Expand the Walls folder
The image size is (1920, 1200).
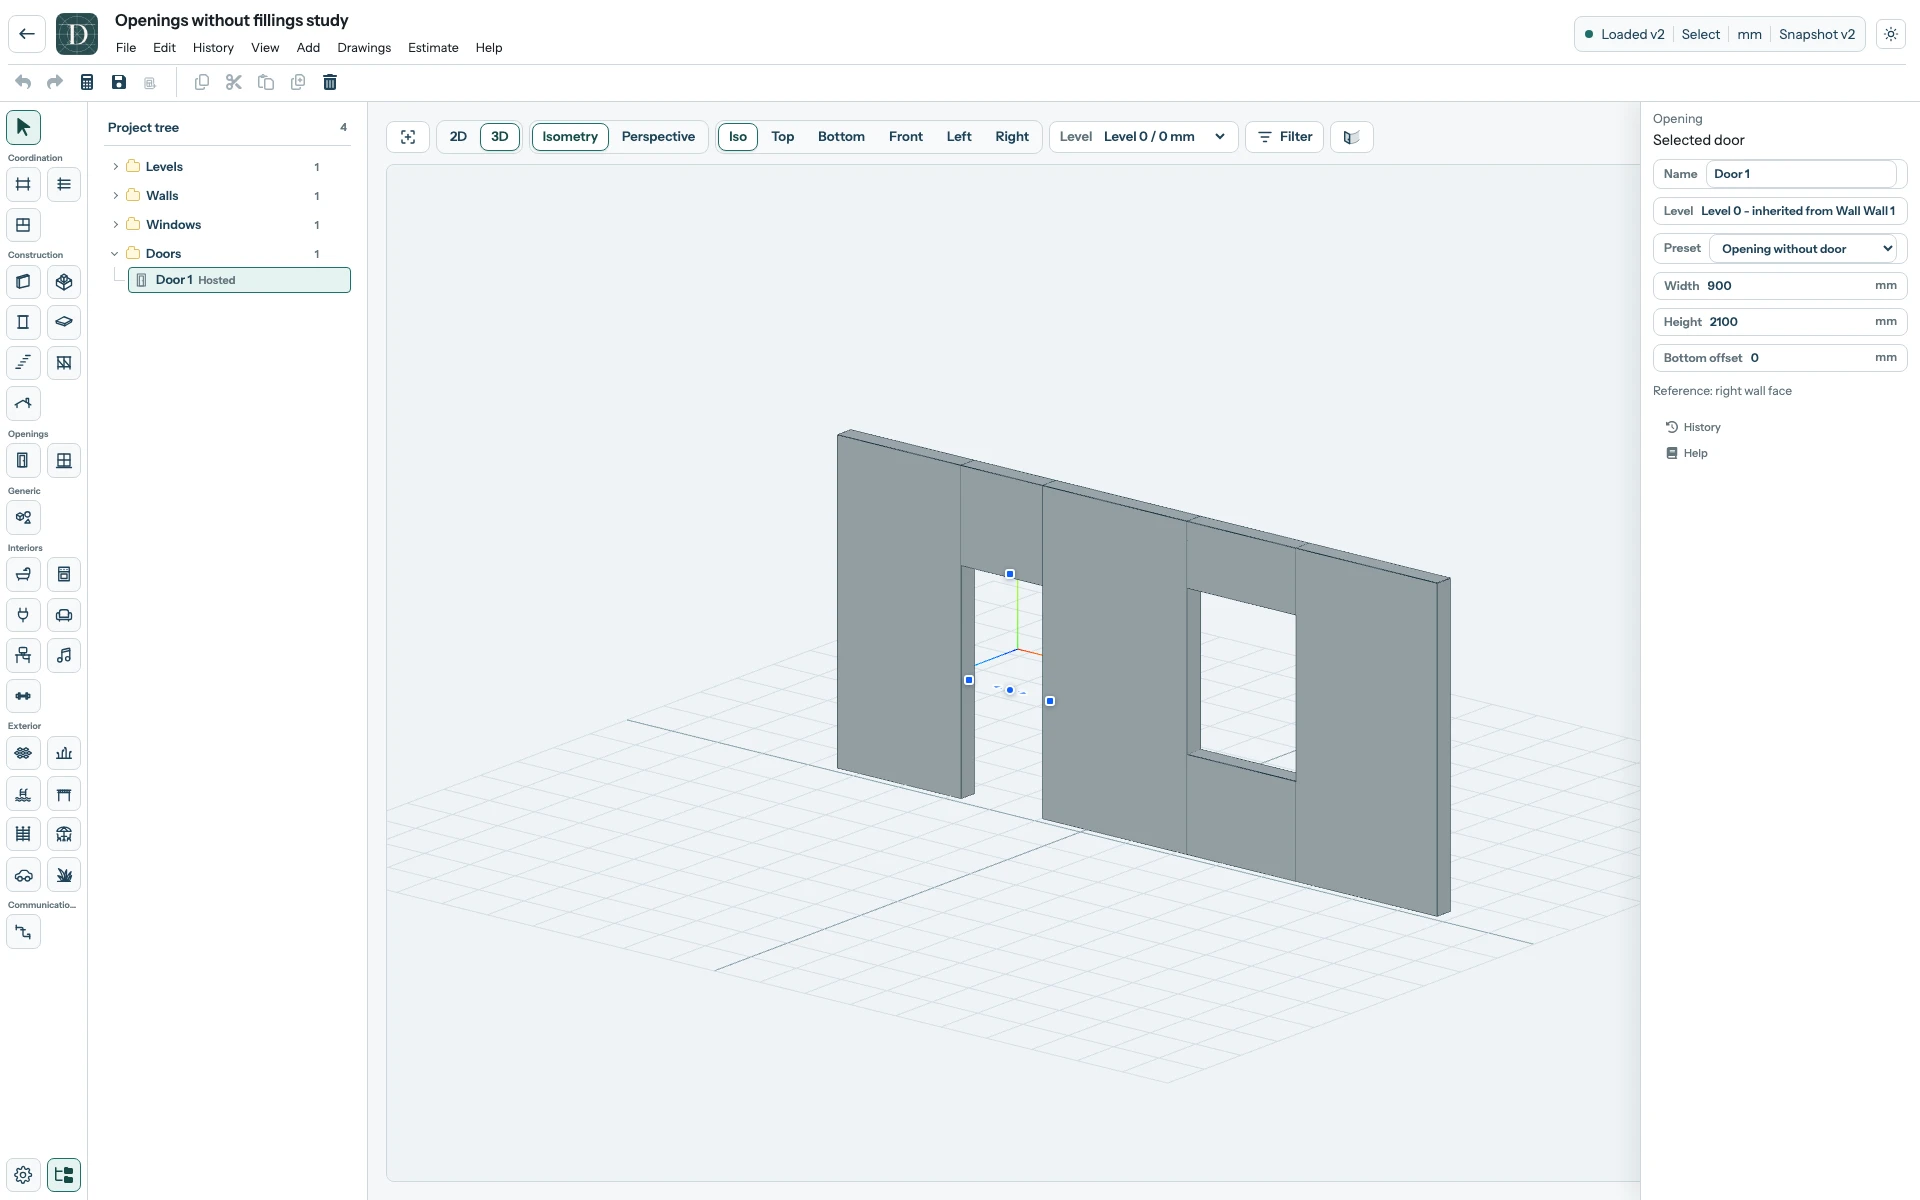(x=116, y=196)
